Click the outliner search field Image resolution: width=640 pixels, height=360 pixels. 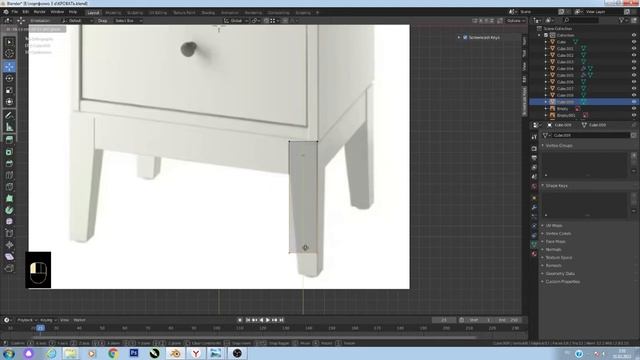[581, 20]
